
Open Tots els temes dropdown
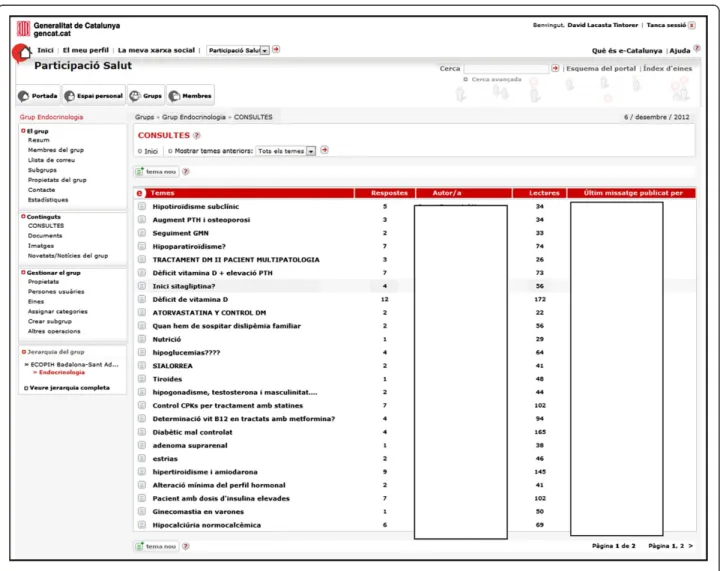coord(285,151)
